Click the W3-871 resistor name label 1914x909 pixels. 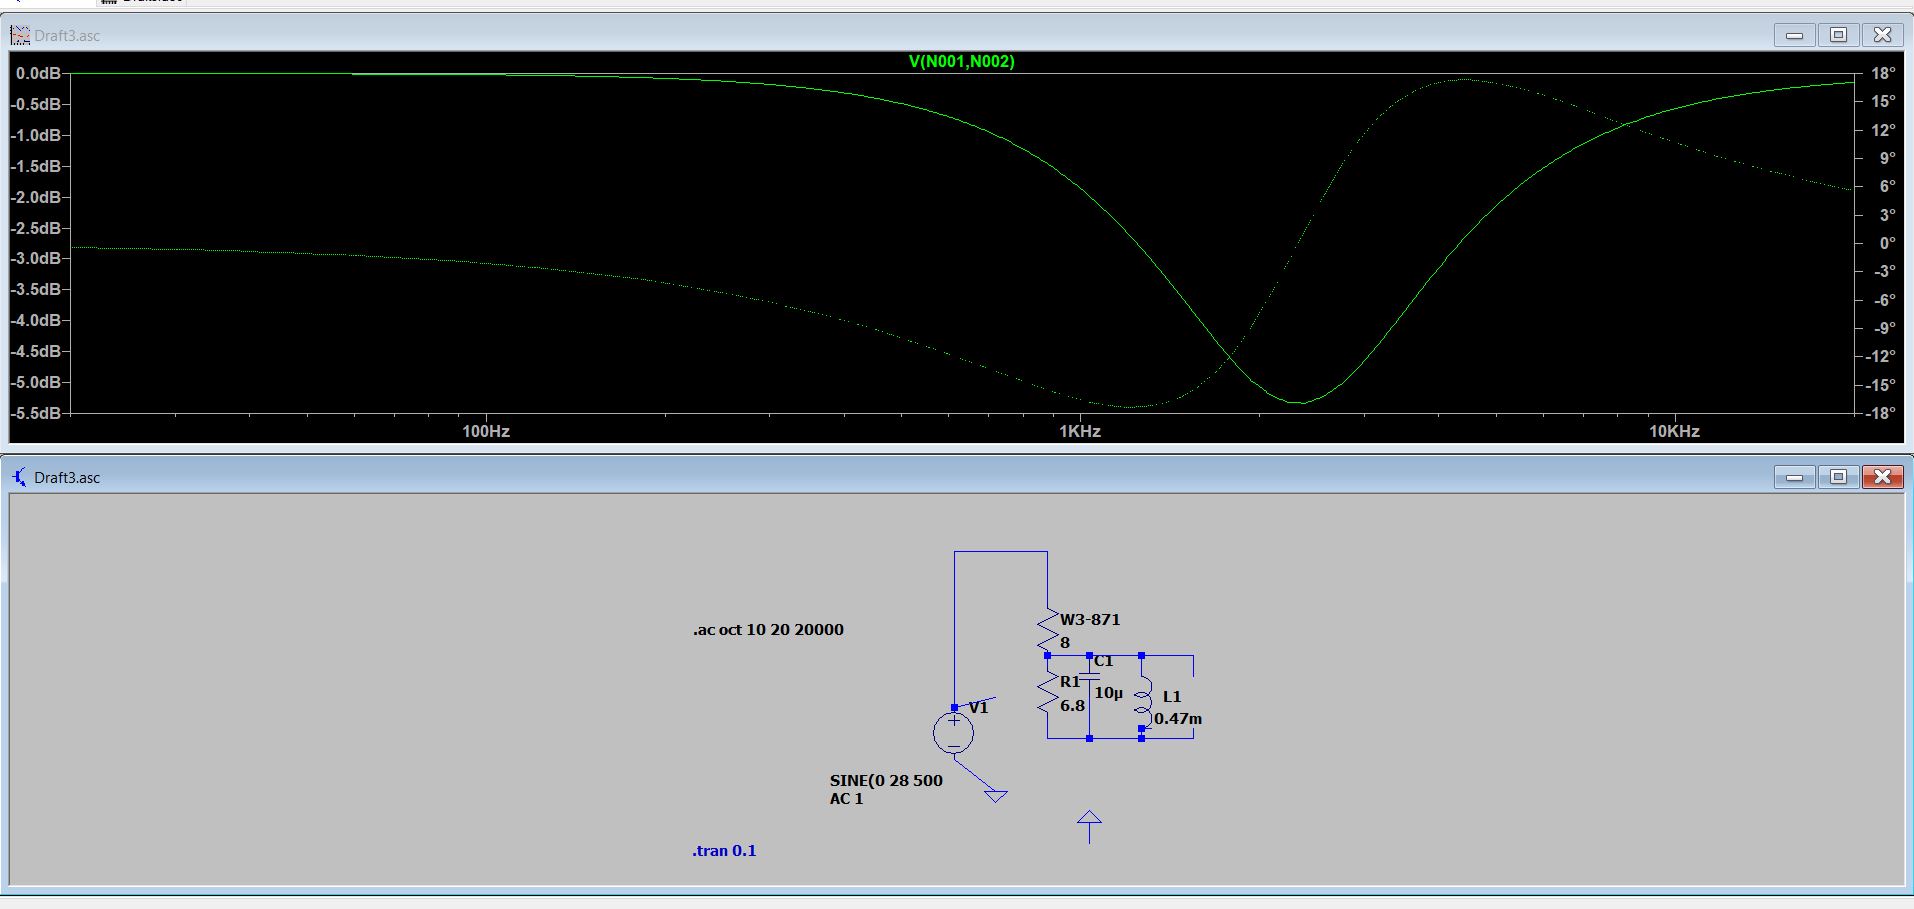[1090, 619]
